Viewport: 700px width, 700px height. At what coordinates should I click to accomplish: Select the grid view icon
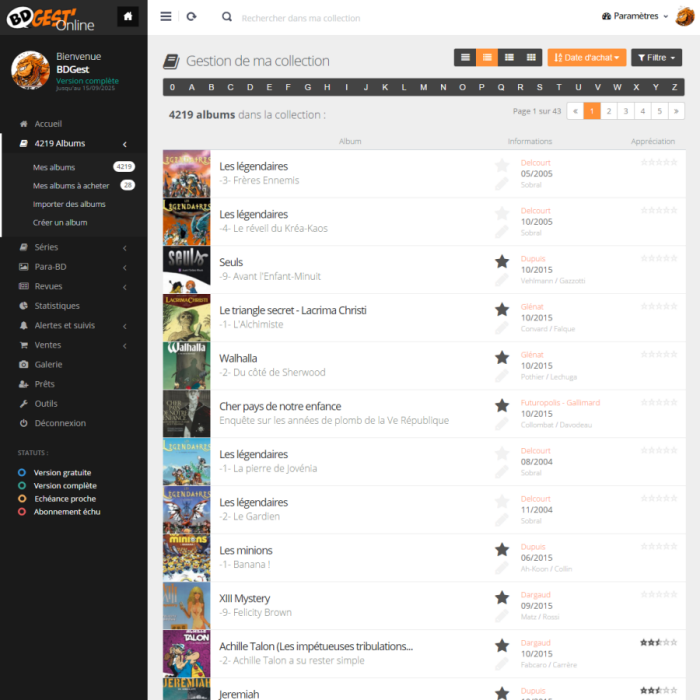point(531,57)
